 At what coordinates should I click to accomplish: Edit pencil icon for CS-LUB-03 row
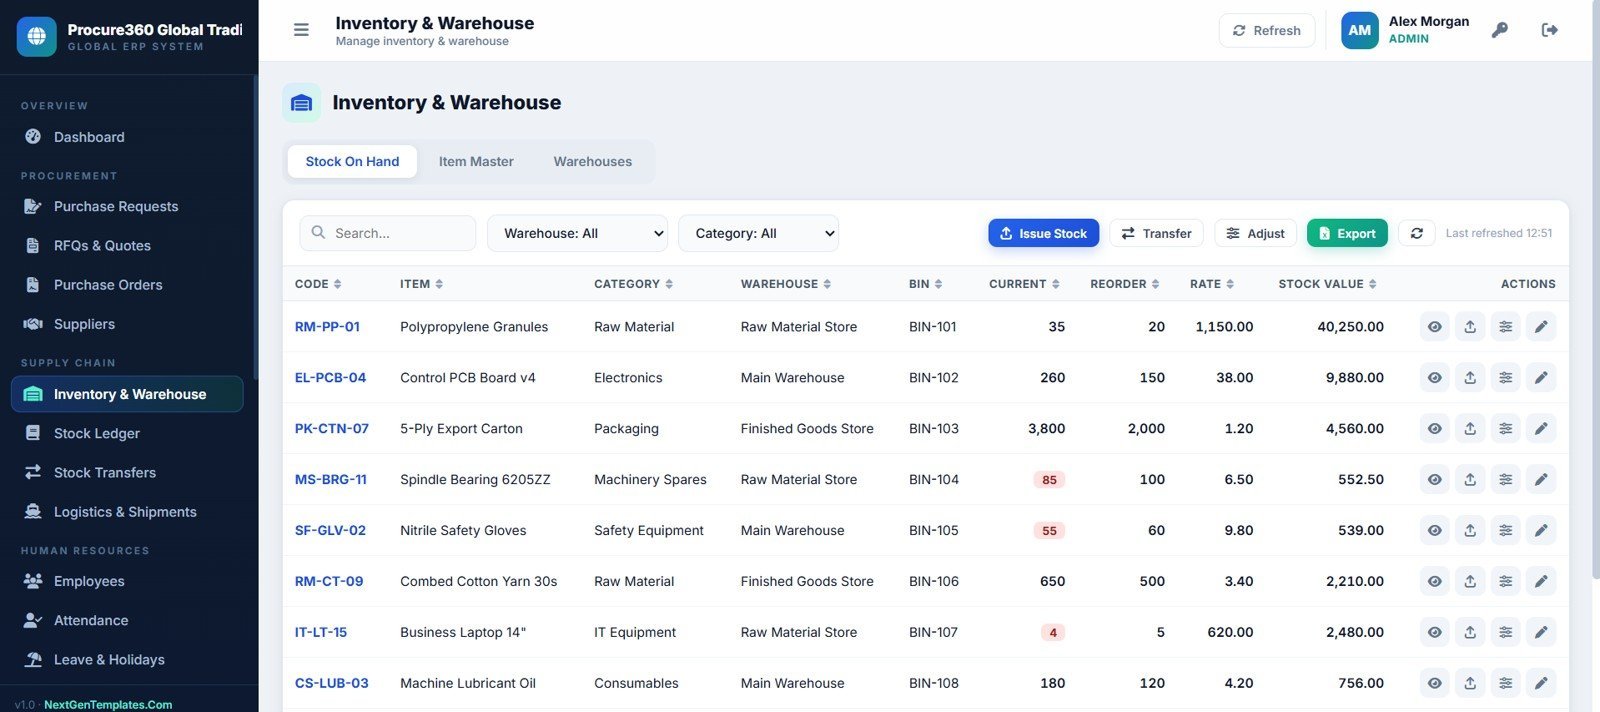(1541, 684)
